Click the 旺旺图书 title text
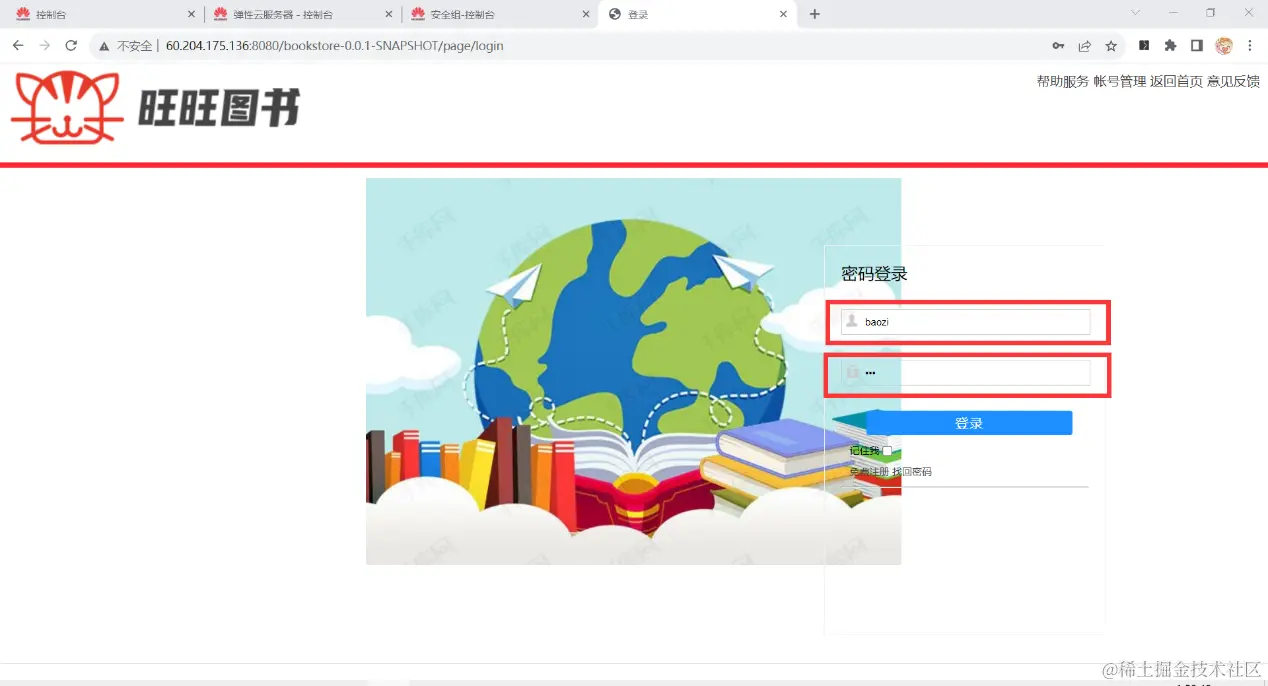The height and width of the screenshot is (686, 1268). (x=218, y=107)
